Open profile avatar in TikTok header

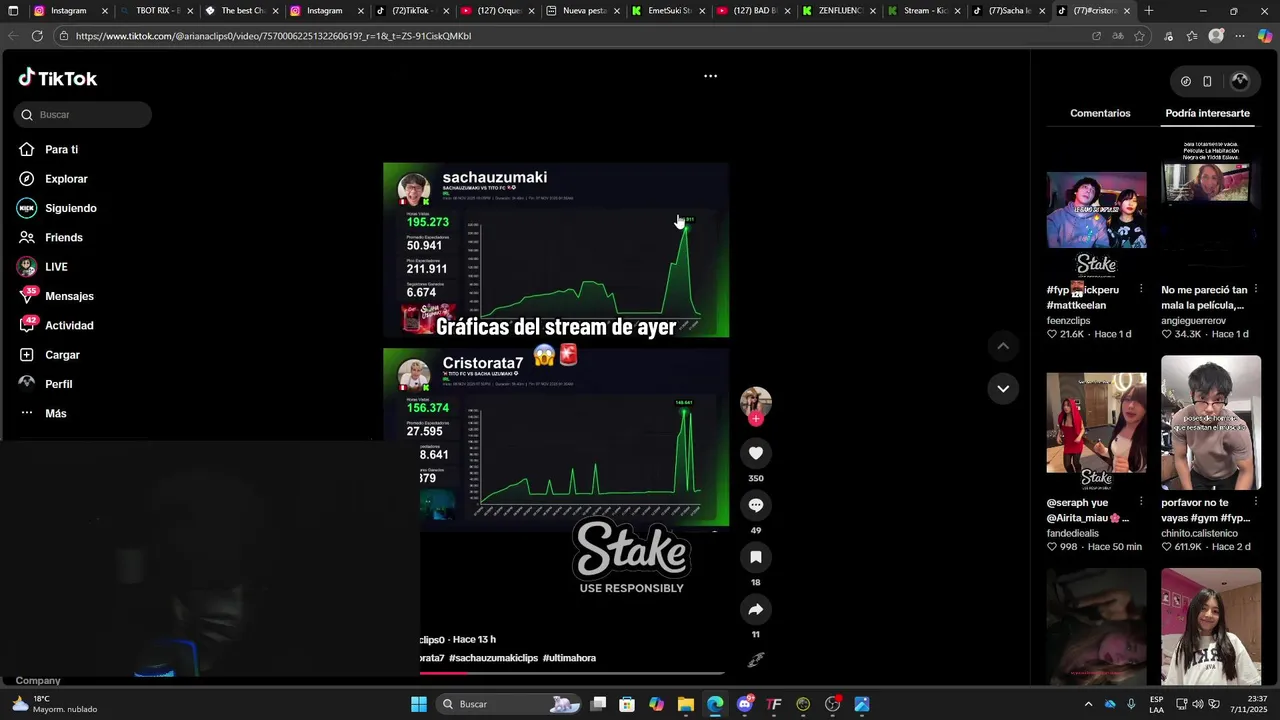(1240, 81)
